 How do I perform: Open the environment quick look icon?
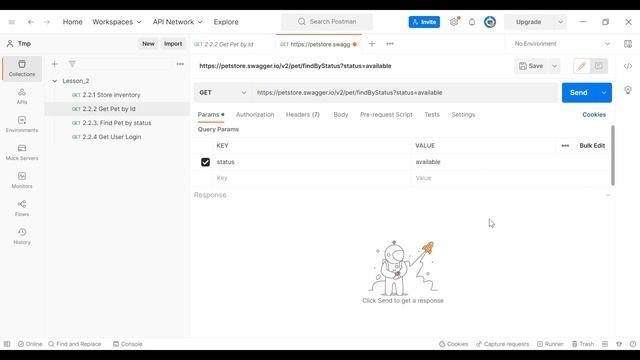[x=628, y=44]
